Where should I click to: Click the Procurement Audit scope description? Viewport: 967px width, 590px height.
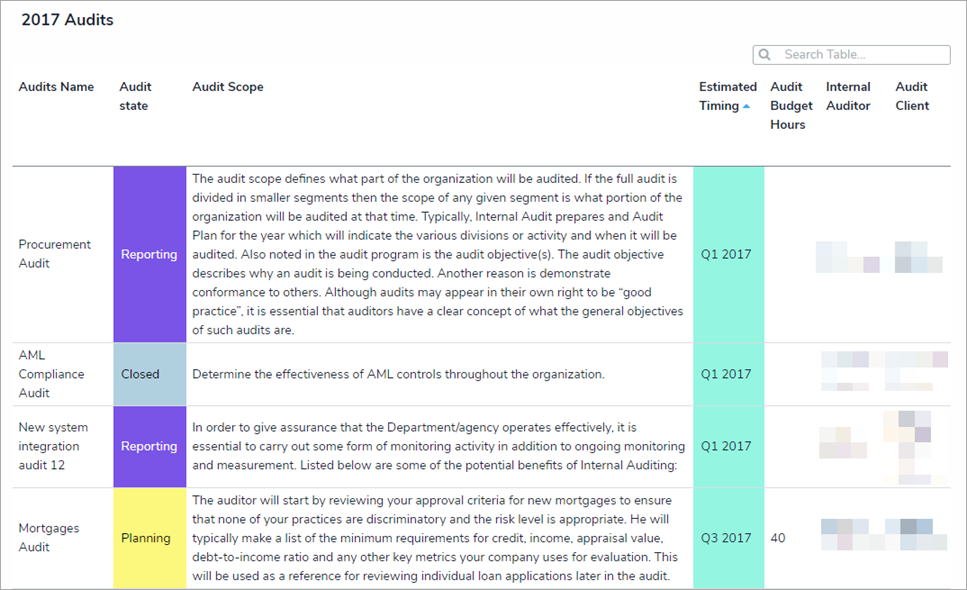click(x=438, y=254)
